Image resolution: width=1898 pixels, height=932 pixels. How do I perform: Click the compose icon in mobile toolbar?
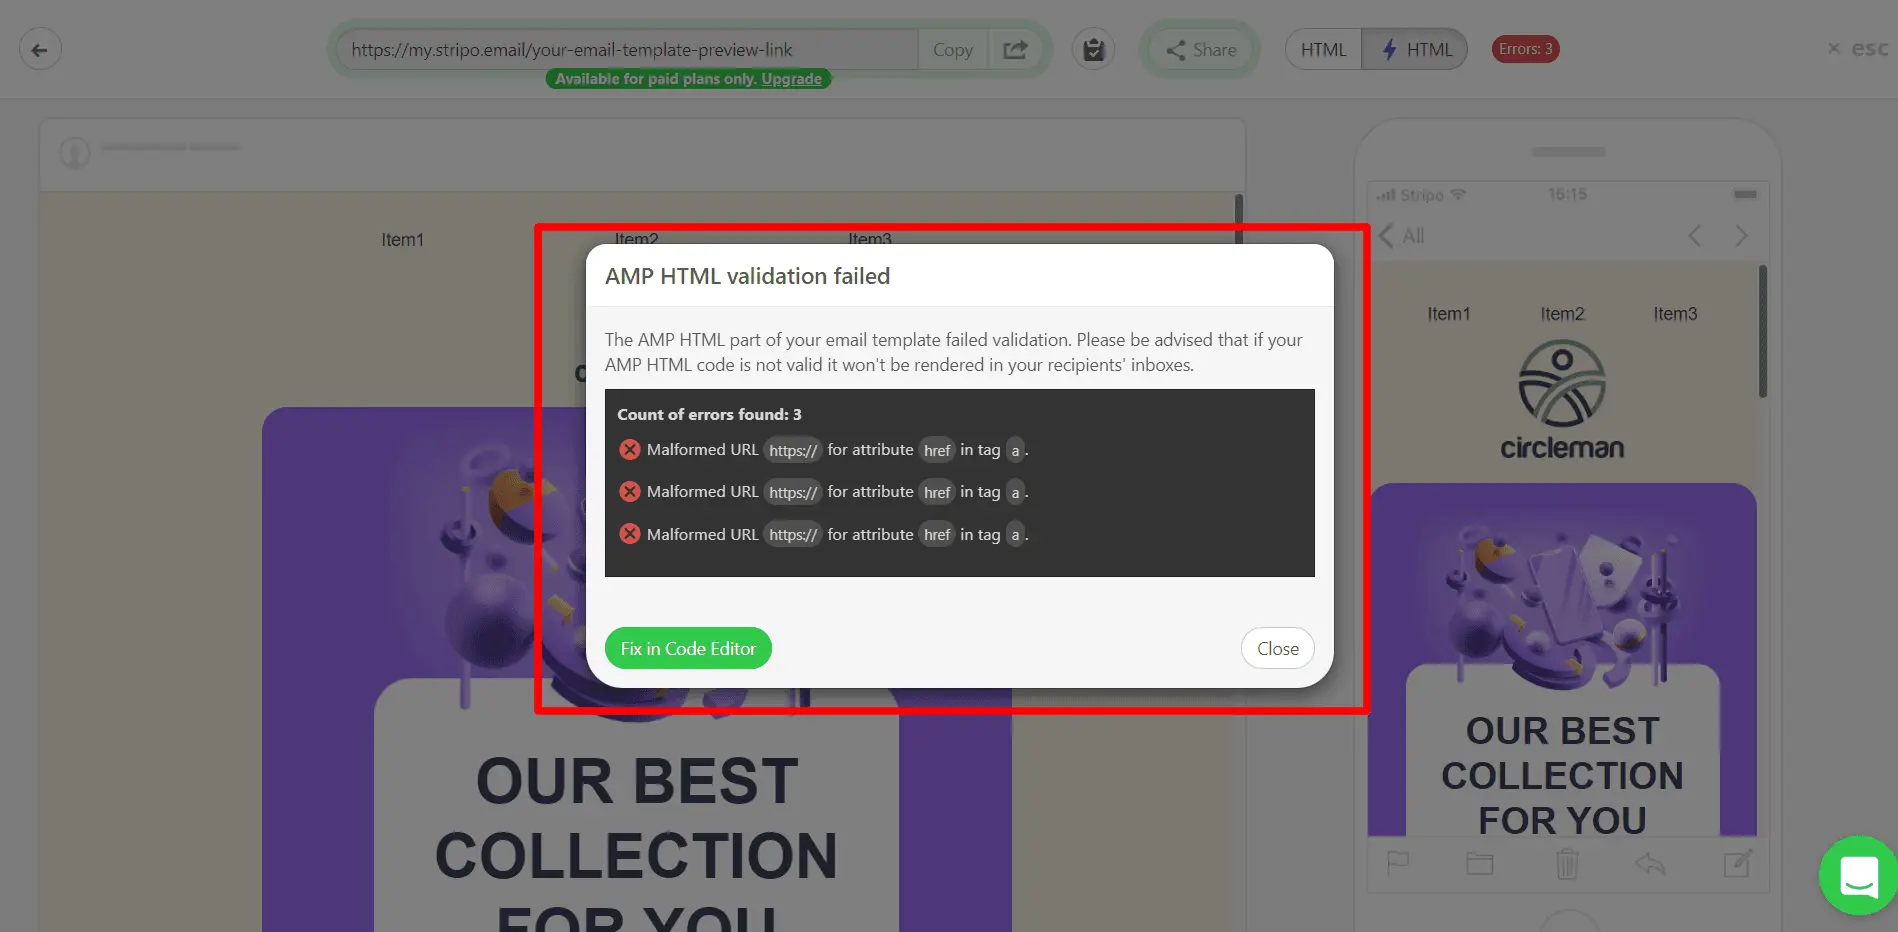click(x=1738, y=863)
